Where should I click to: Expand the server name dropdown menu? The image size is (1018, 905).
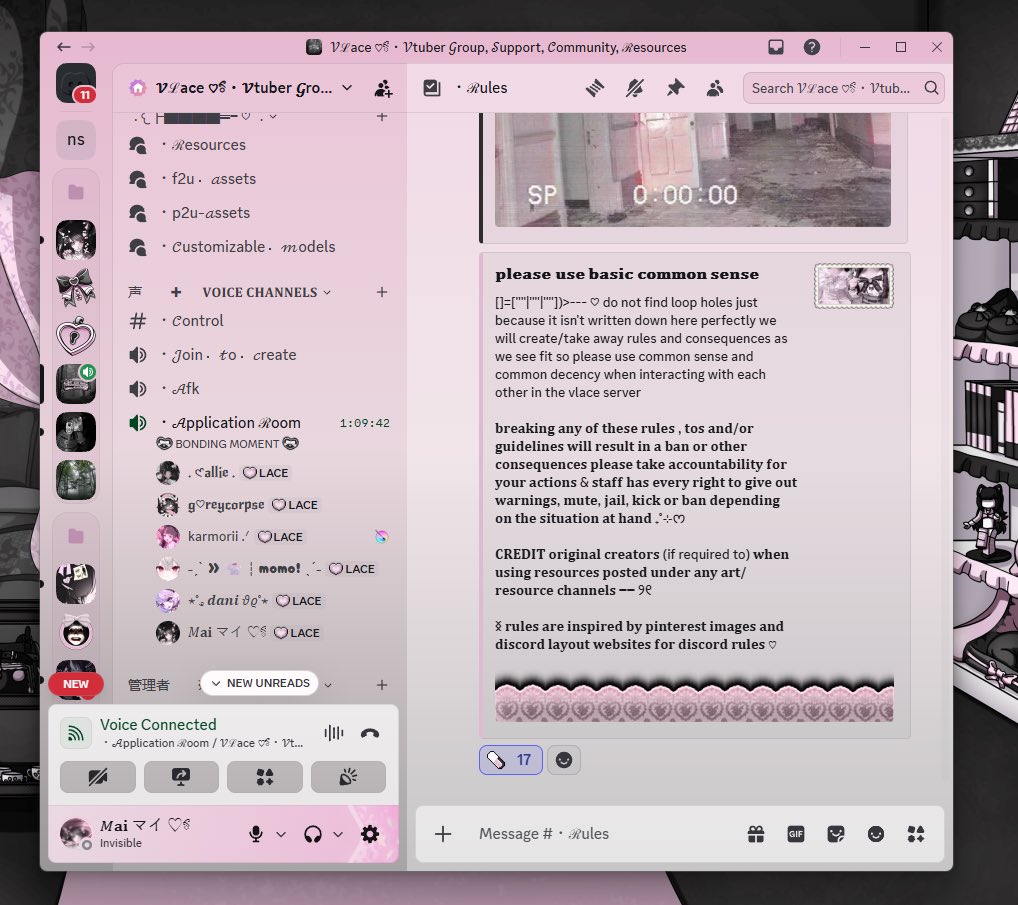pyautogui.click(x=347, y=88)
